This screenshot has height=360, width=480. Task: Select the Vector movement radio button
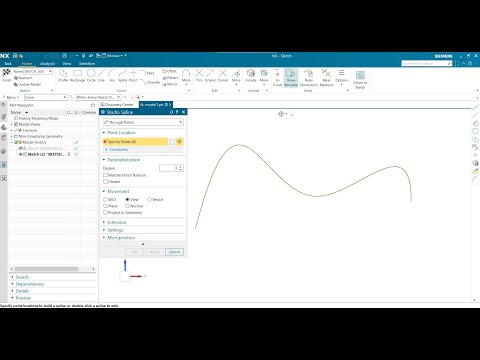tap(149, 199)
